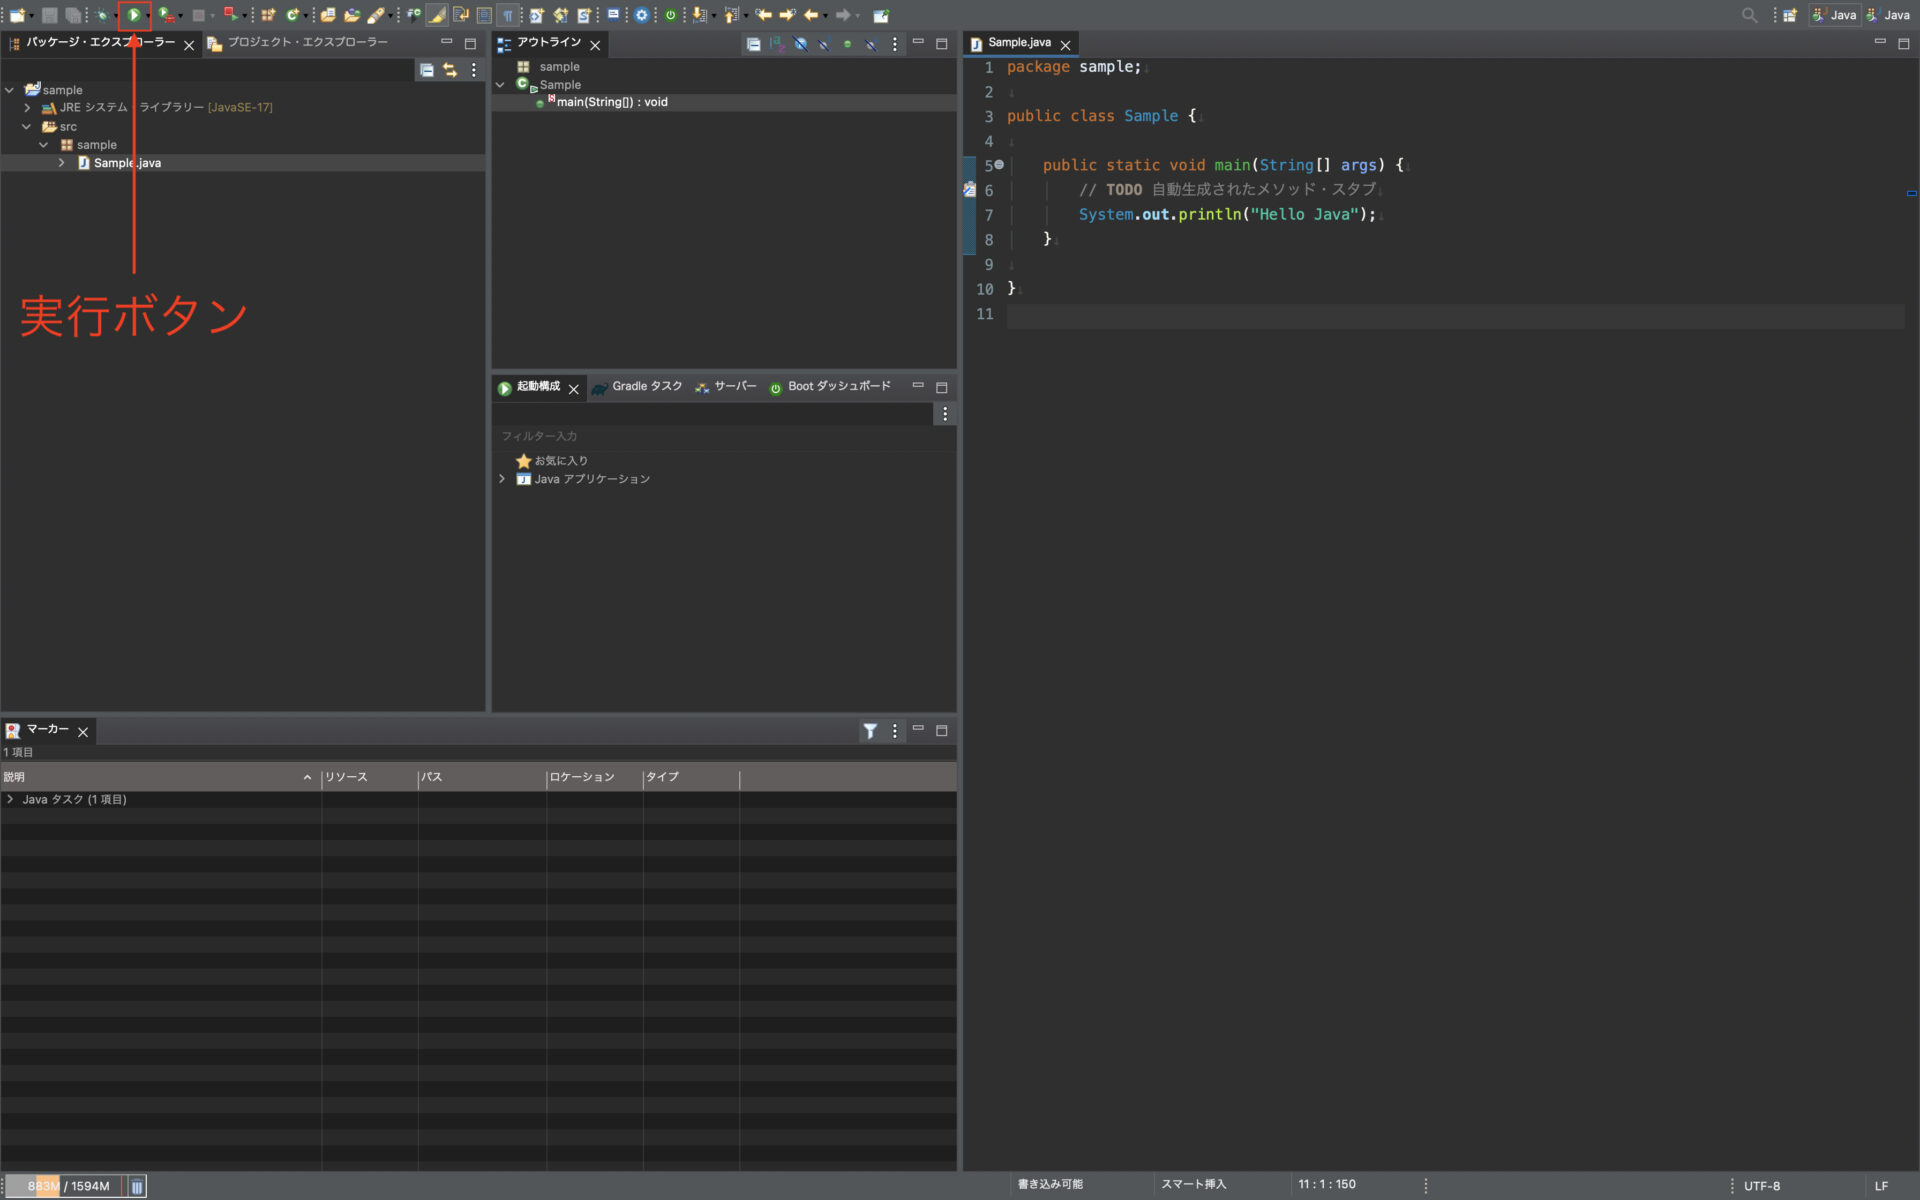The image size is (1920, 1200).
Task: Click the Search magnifier icon at top right
Action: pyautogui.click(x=1749, y=15)
